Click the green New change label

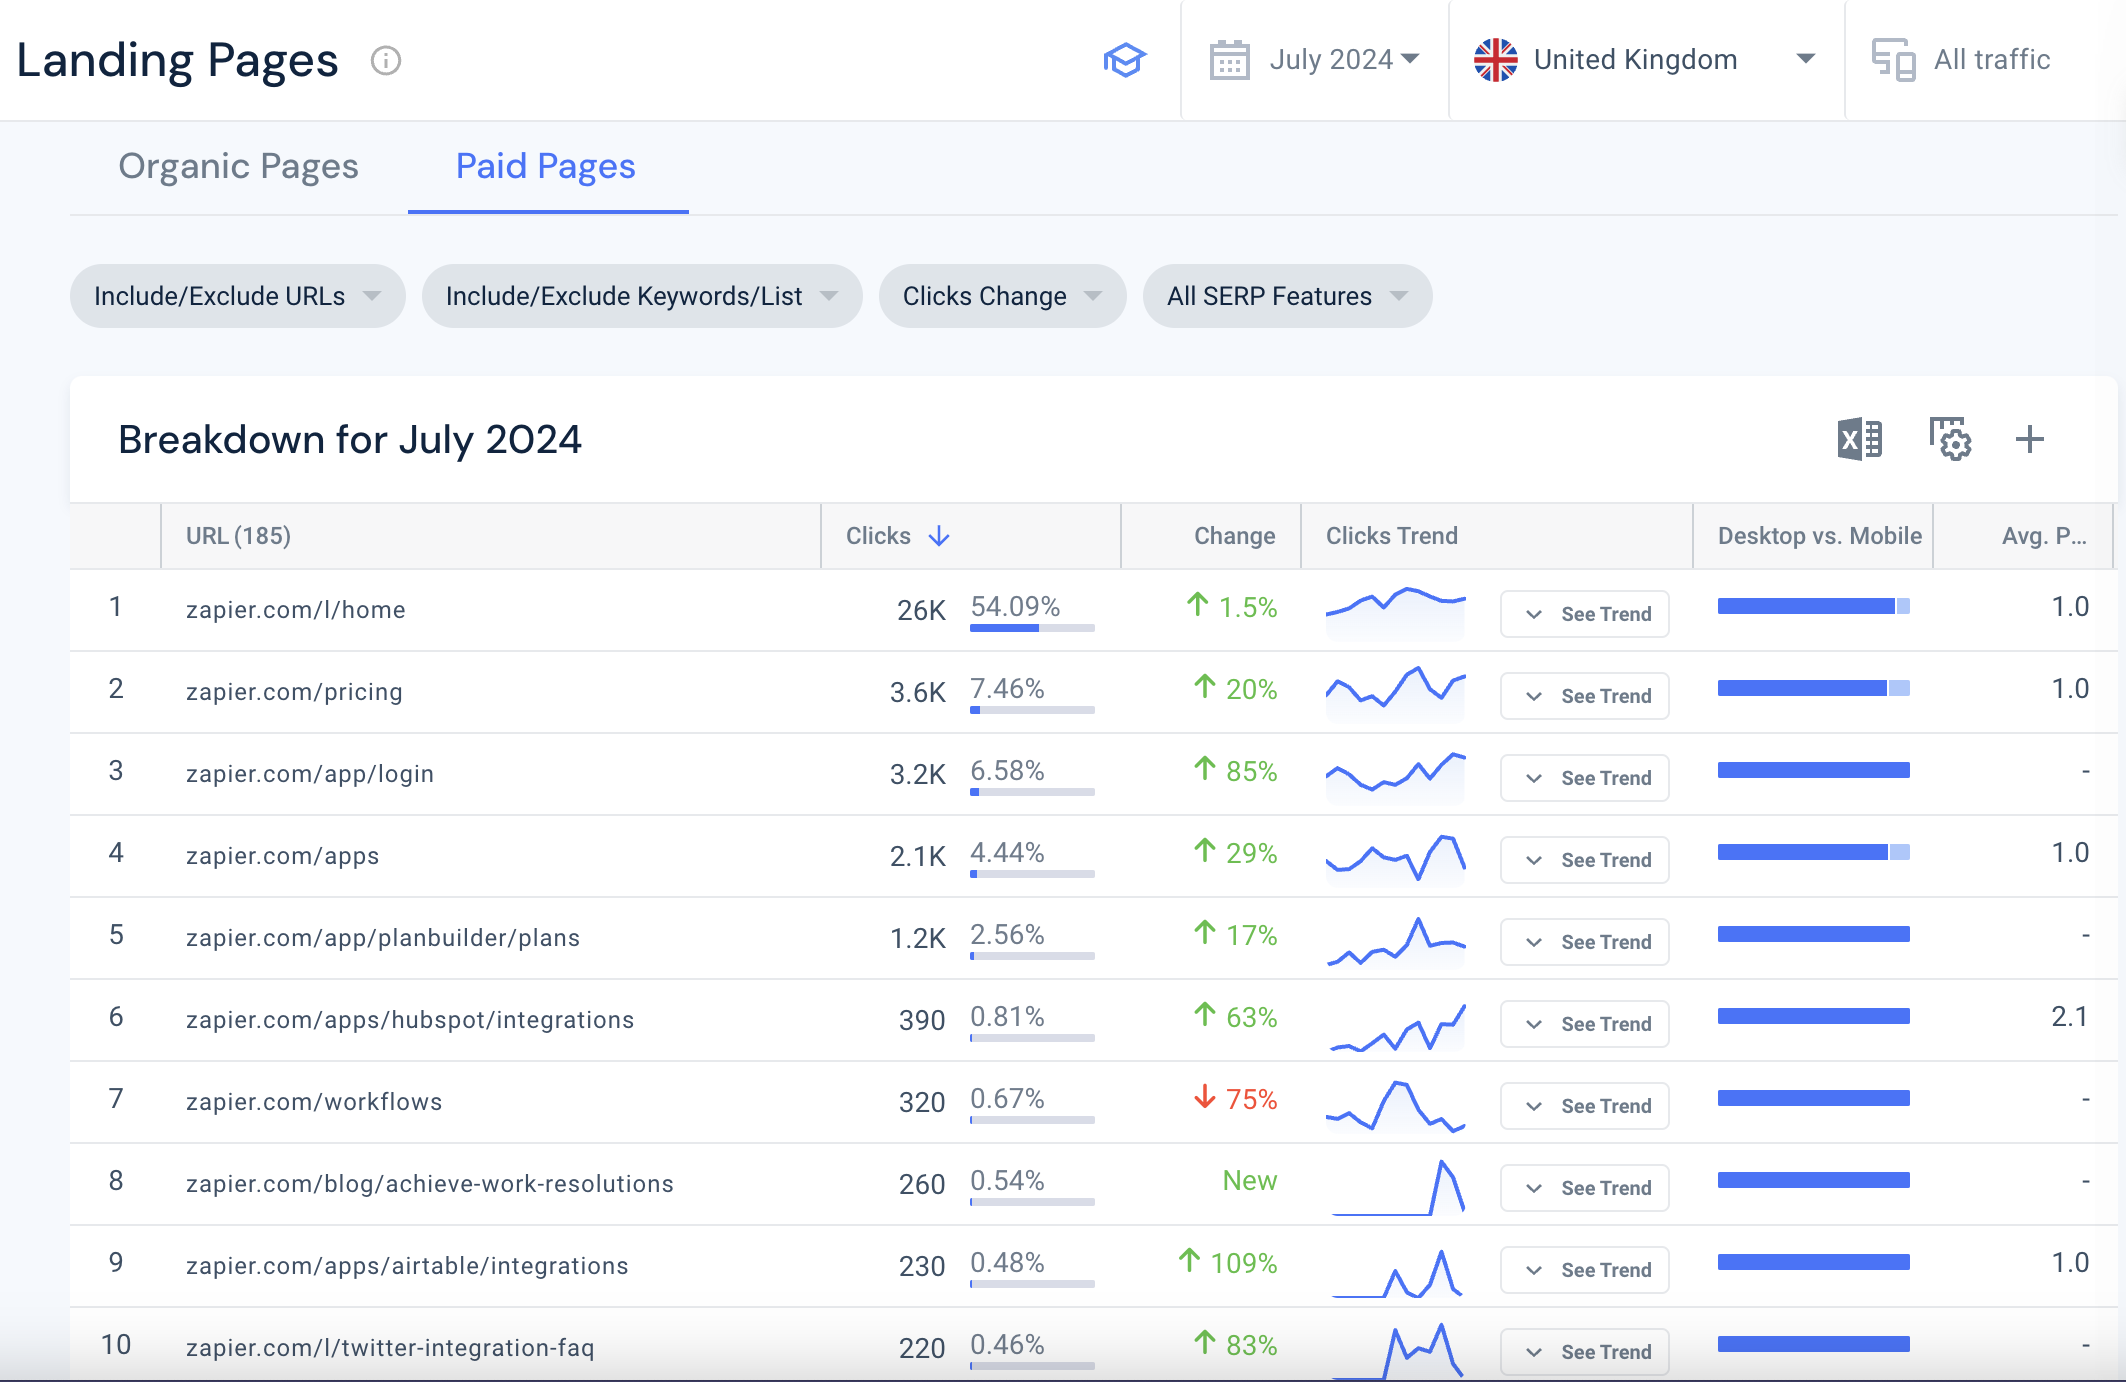pyautogui.click(x=1250, y=1181)
